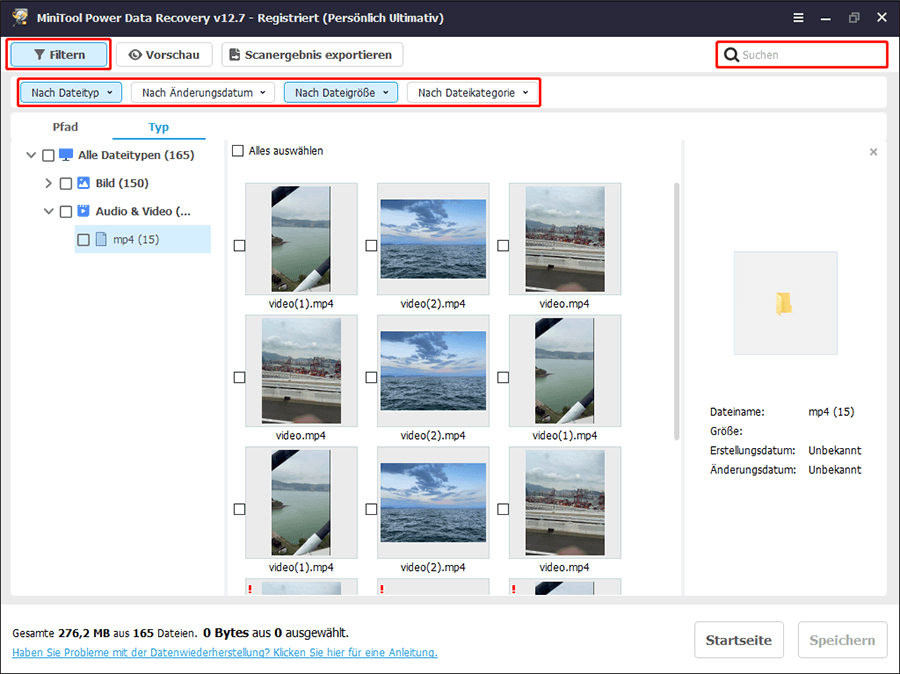Click the Startseite button
The image size is (900, 674).
(739, 640)
